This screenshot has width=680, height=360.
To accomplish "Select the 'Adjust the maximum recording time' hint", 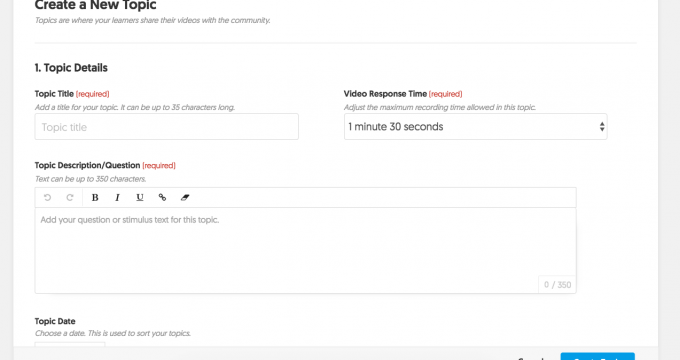I will (440, 107).
